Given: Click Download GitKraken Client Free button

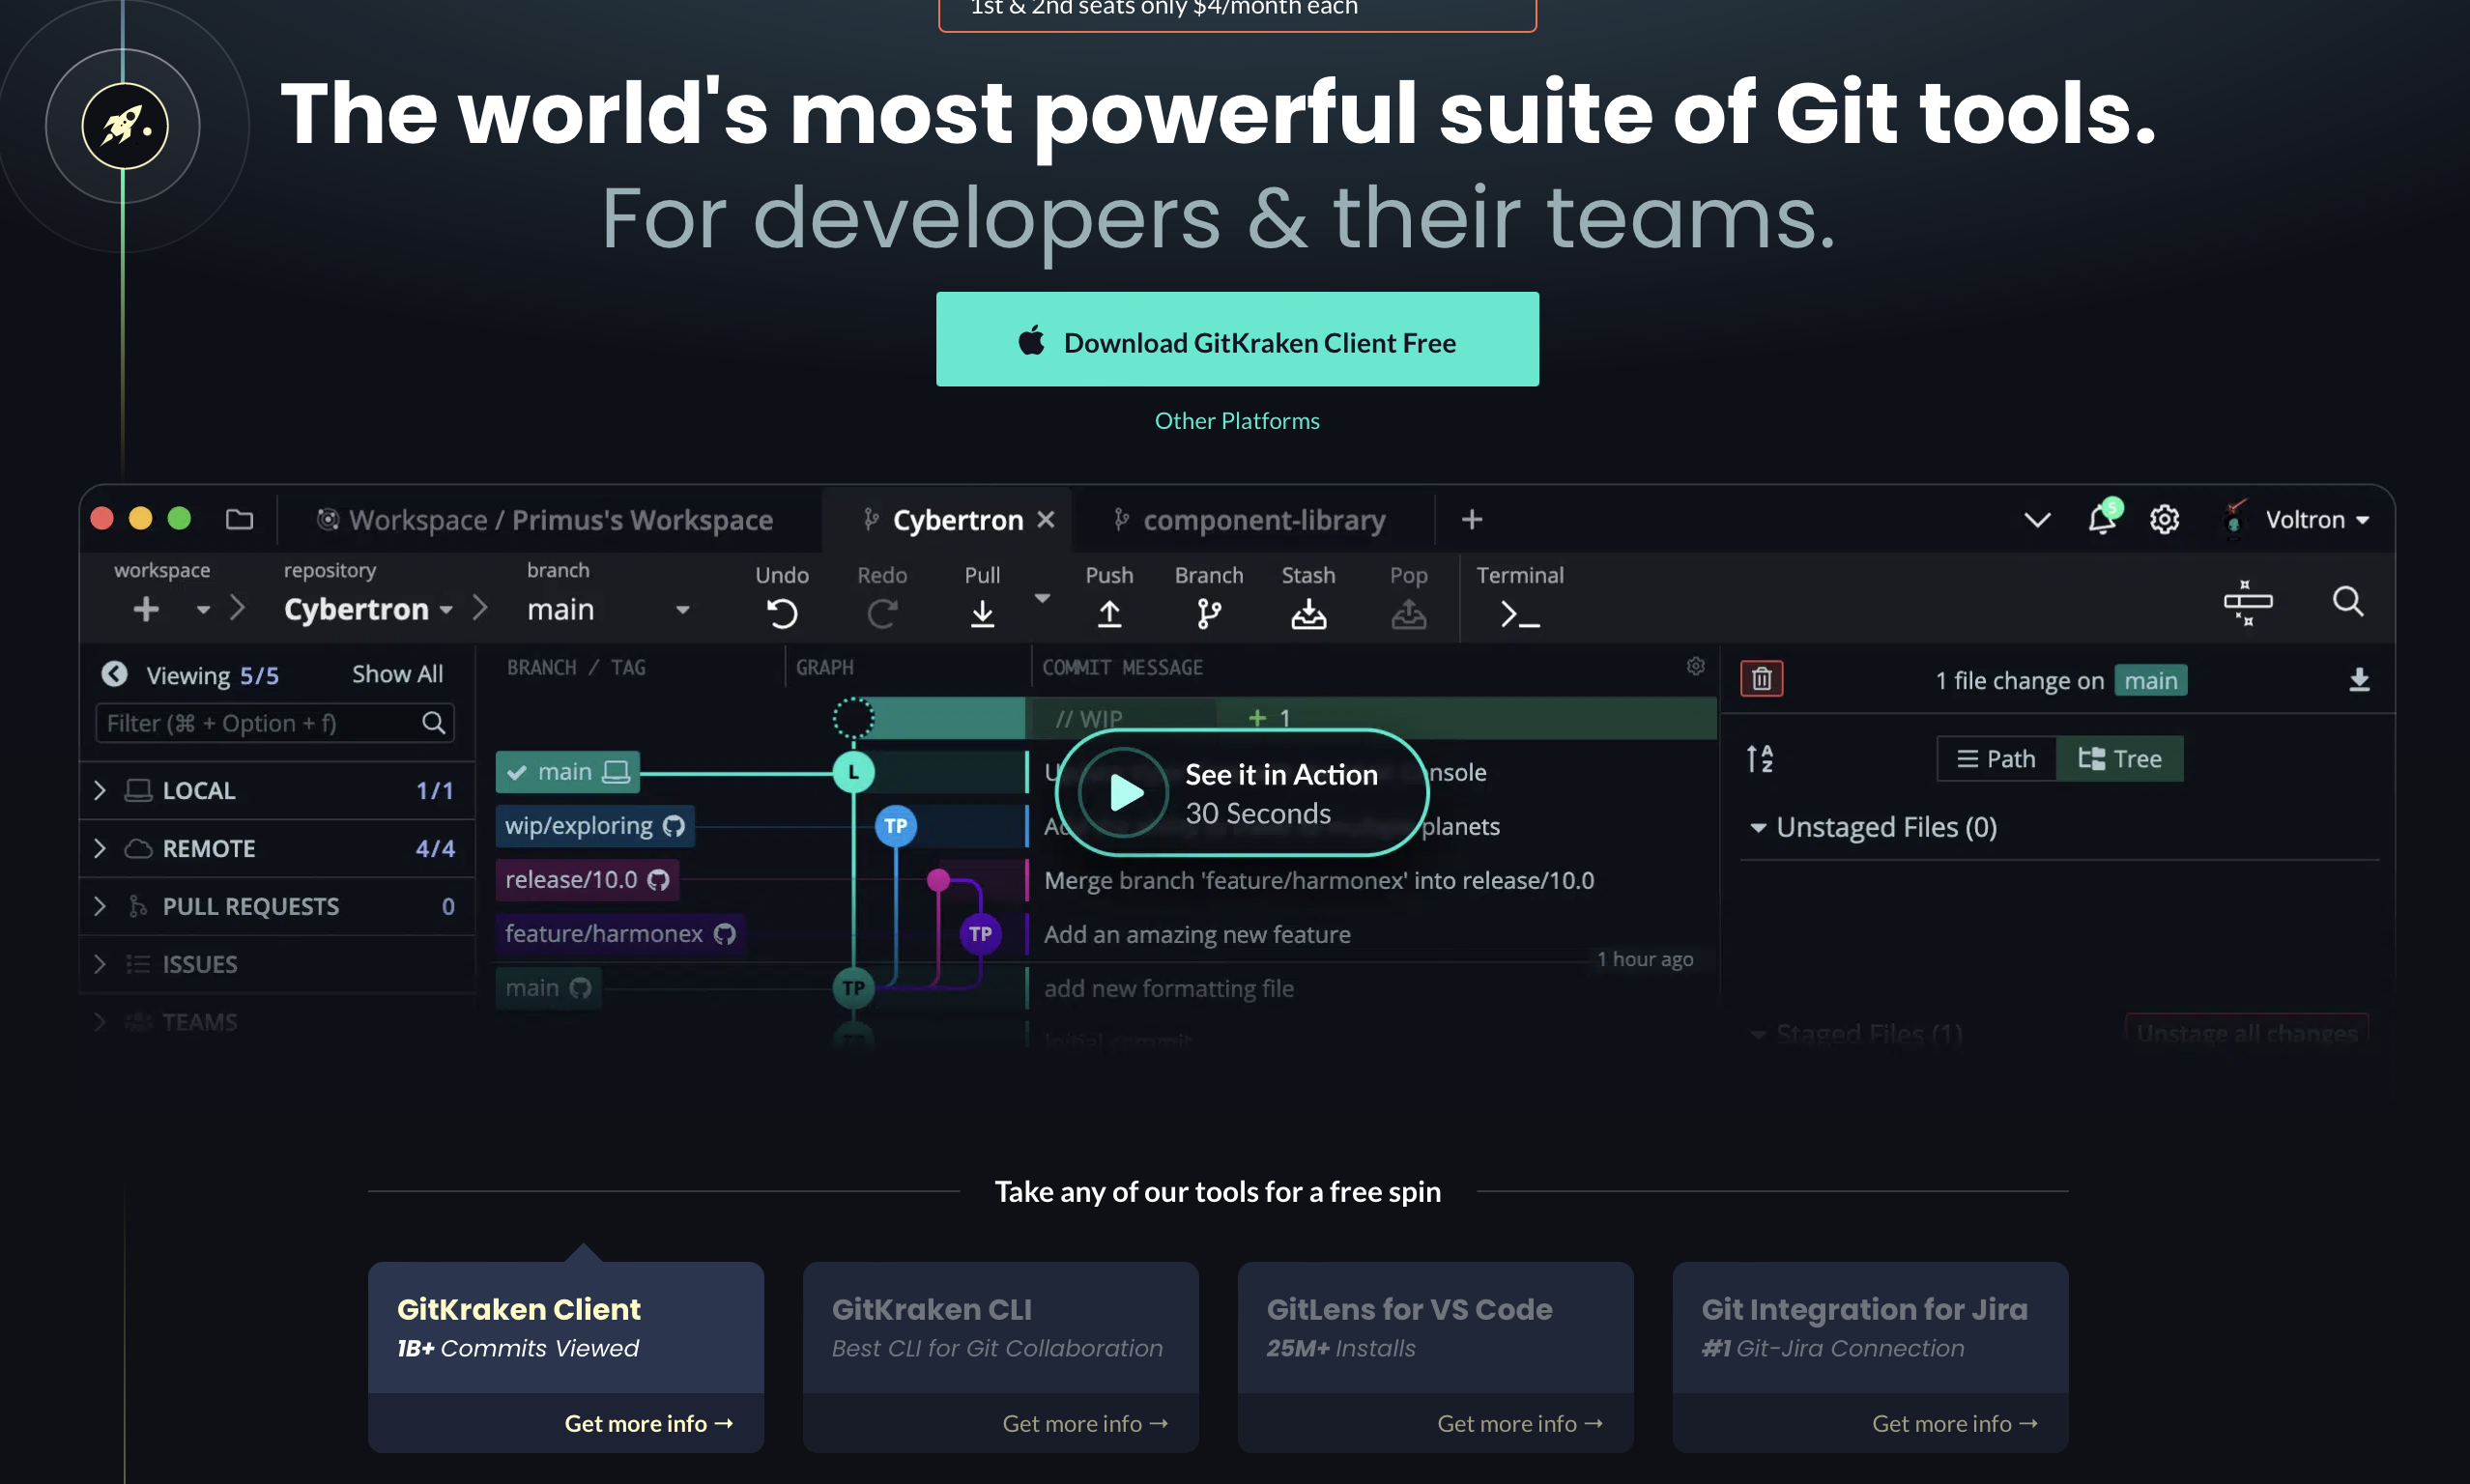Looking at the screenshot, I should pyautogui.click(x=1236, y=339).
